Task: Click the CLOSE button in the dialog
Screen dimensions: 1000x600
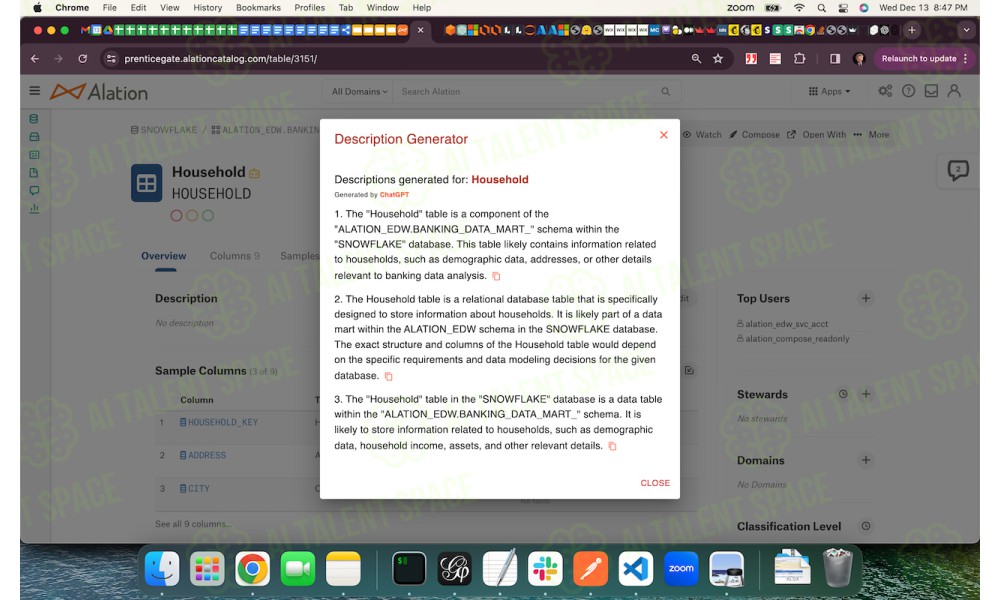Action: pos(655,483)
